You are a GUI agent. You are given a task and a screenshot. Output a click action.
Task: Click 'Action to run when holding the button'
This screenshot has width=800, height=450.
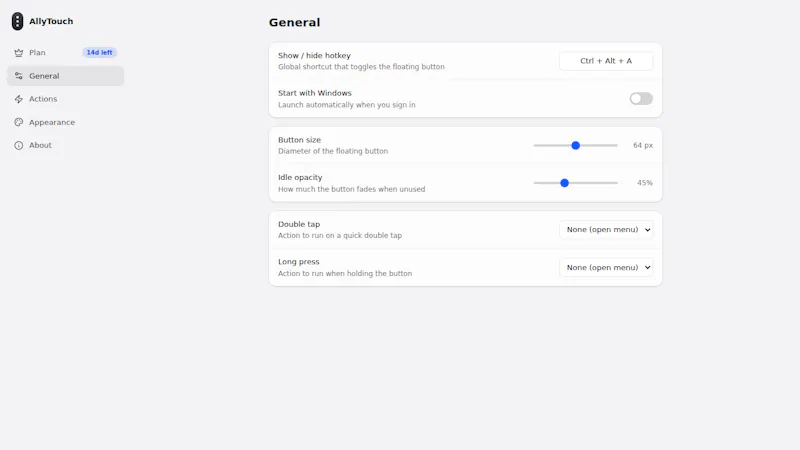(345, 273)
